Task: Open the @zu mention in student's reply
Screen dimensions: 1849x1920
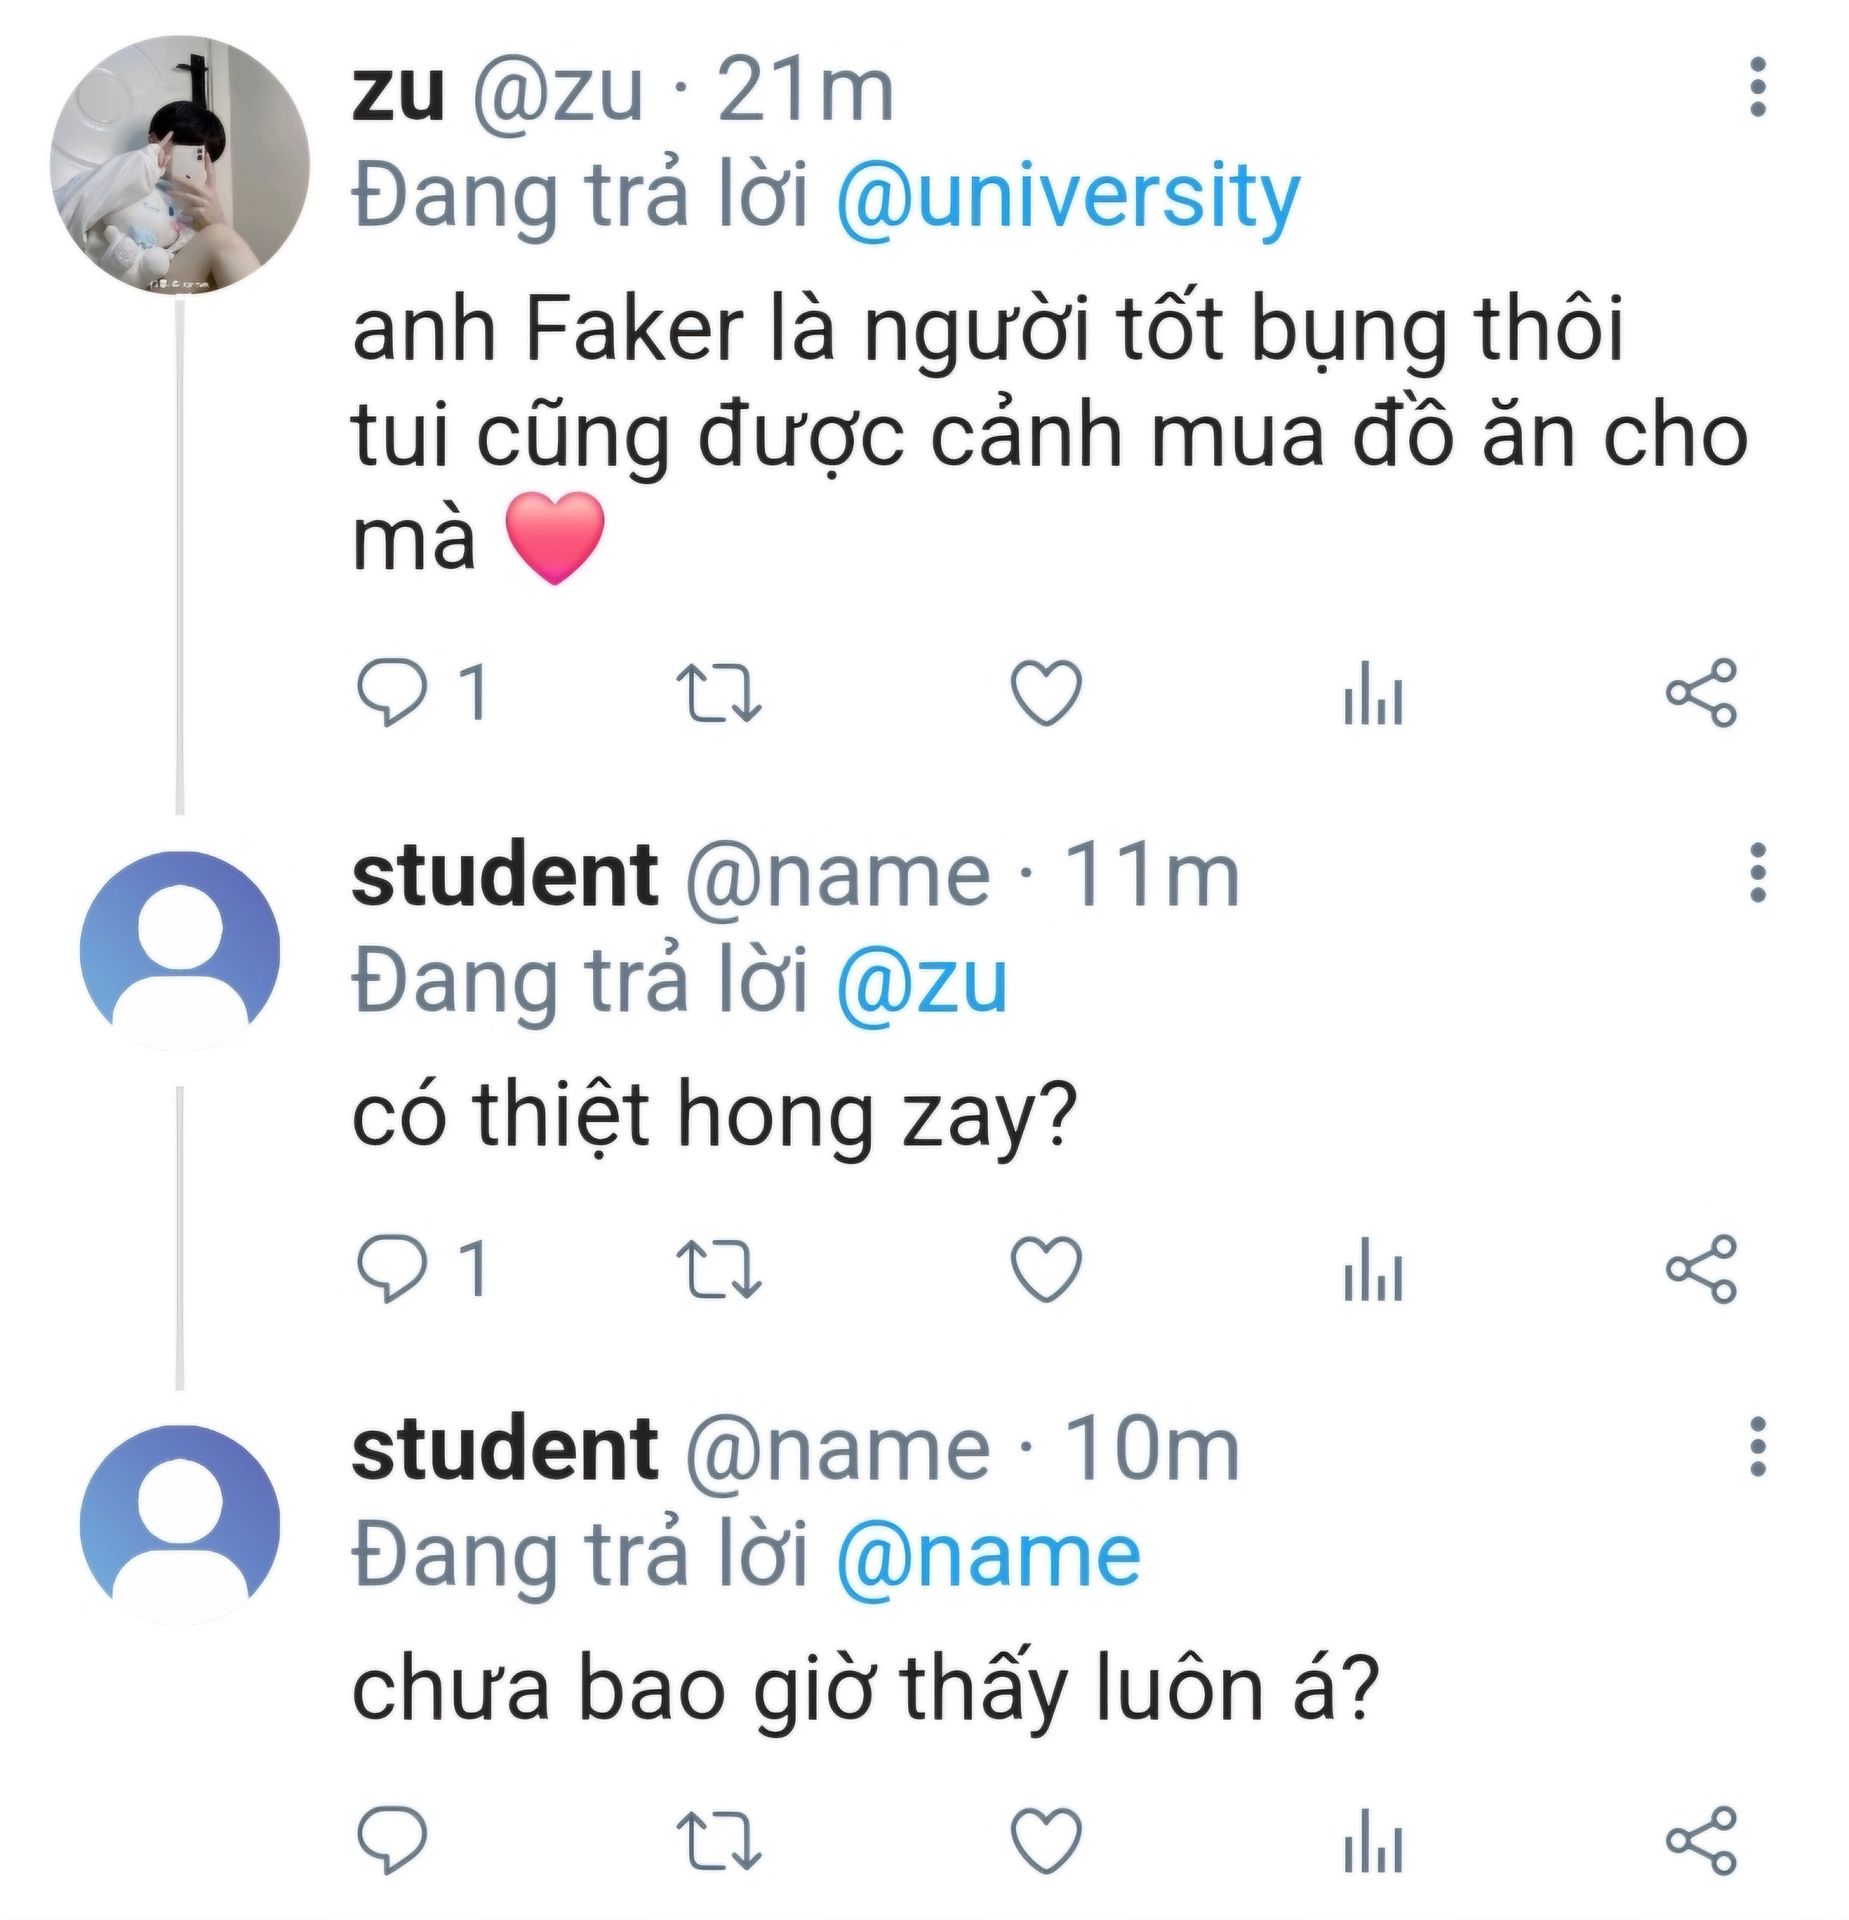Action: pos(922,982)
